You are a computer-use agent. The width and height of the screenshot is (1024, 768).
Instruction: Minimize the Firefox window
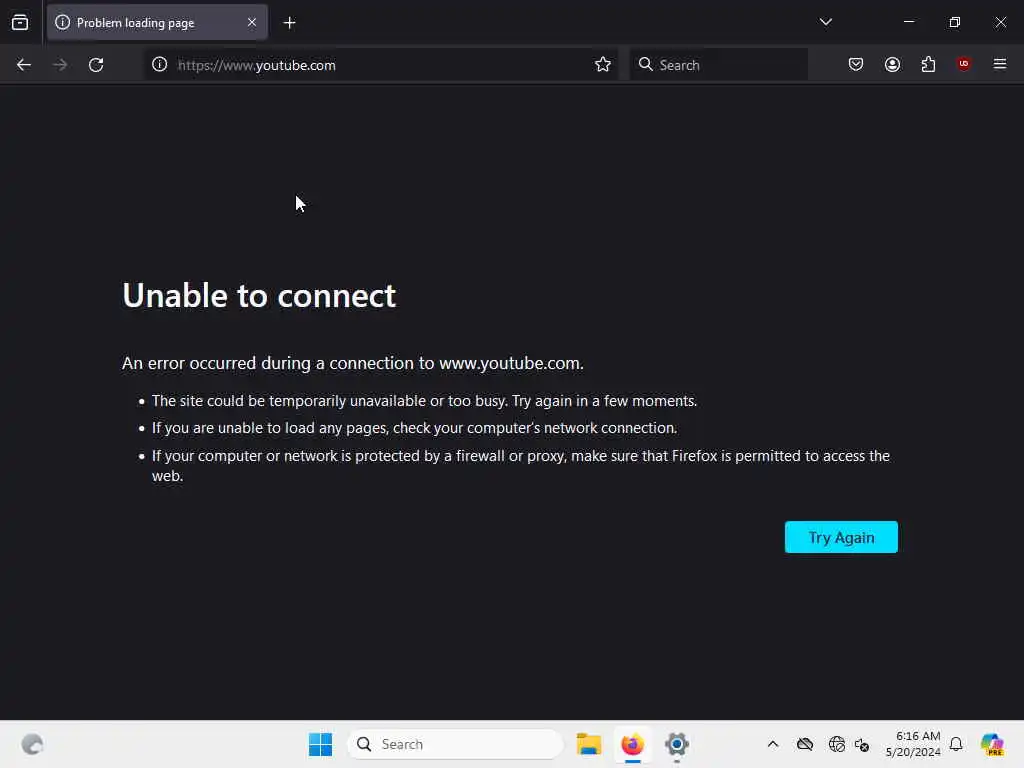pyautogui.click(x=908, y=22)
